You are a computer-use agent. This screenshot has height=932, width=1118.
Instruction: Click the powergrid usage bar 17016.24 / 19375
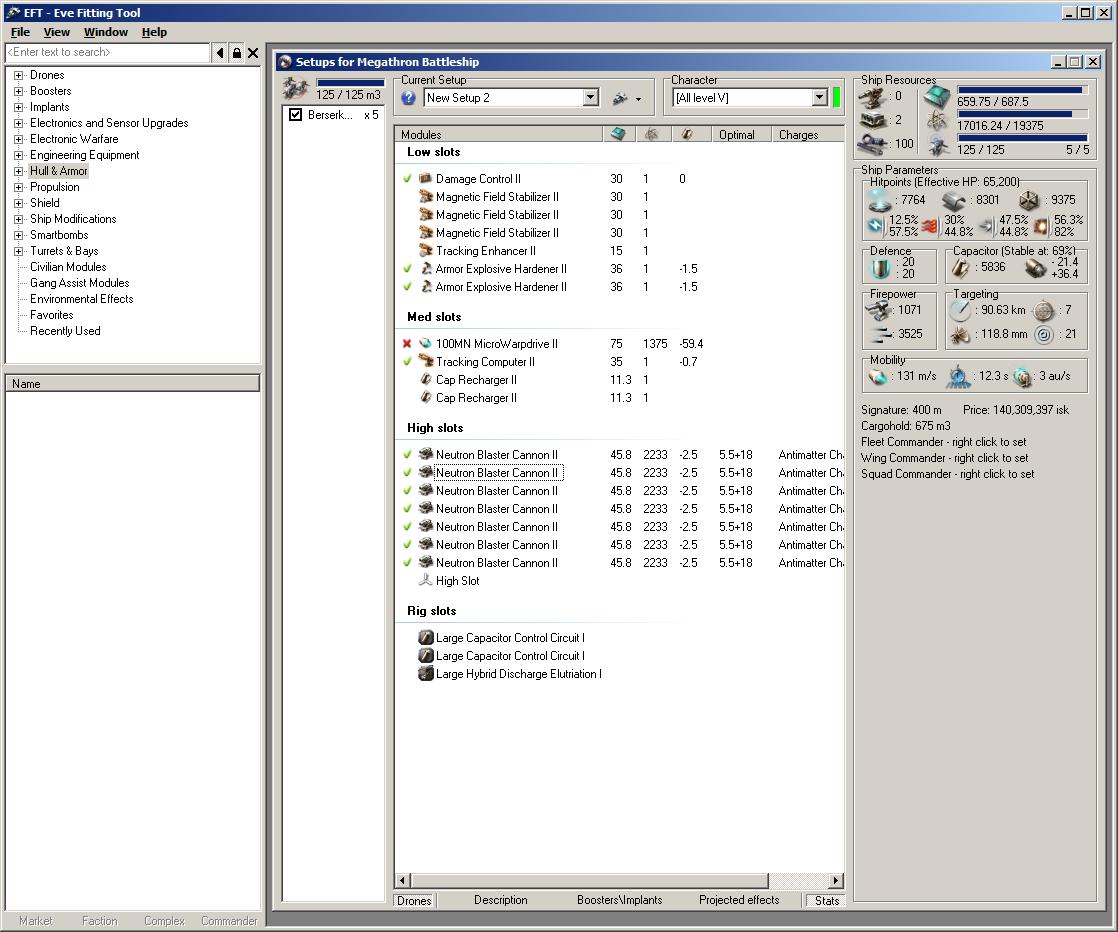tap(1022, 113)
